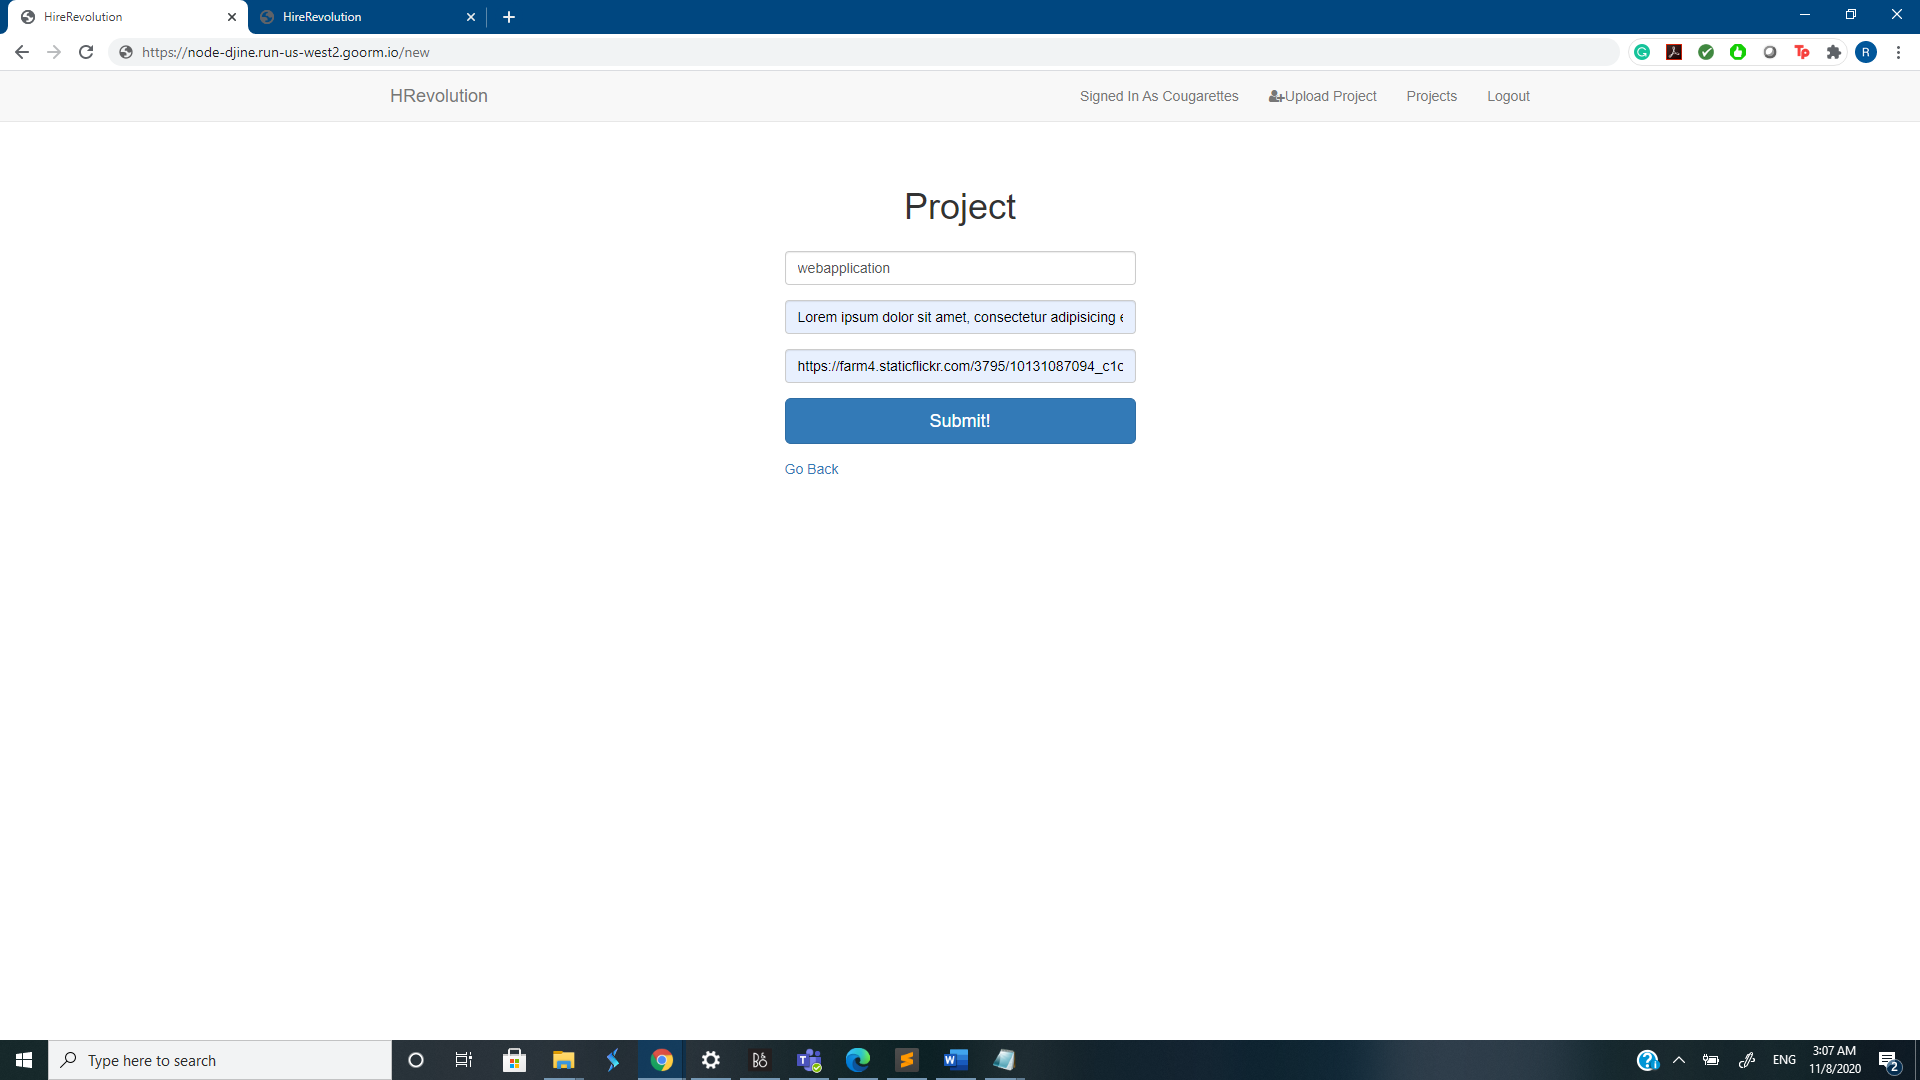The image size is (1920, 1080).
Task: Open the Adobe Acrobat extension icon
Action: click(x=1674, y=52)
